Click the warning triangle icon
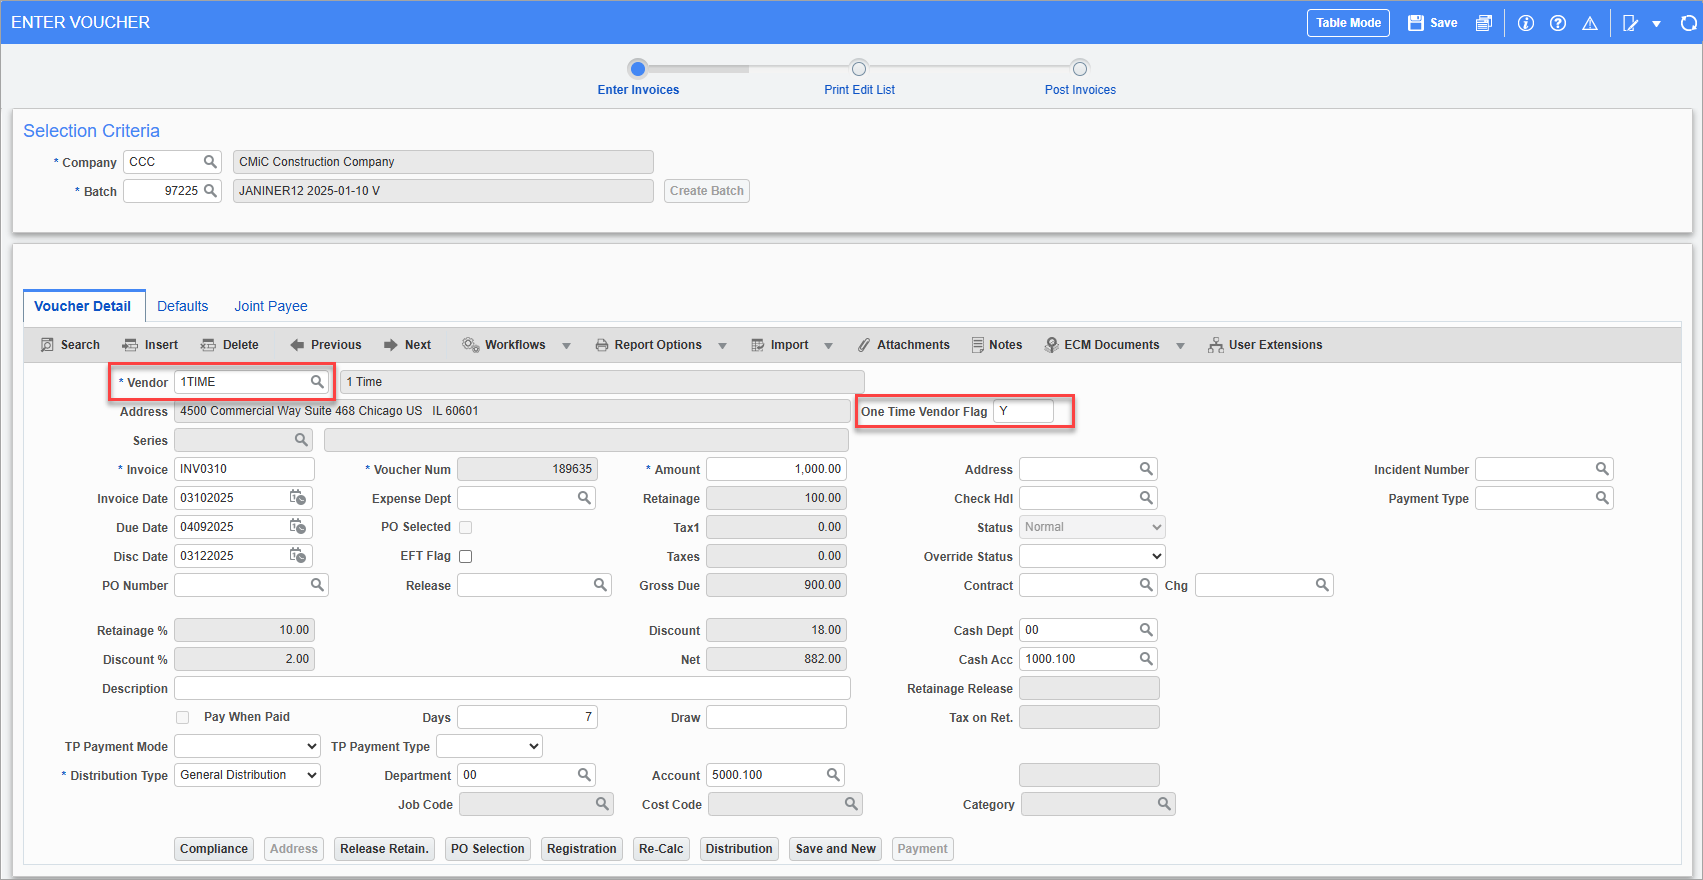1703x880 pixels. (x=1590, y=23)
